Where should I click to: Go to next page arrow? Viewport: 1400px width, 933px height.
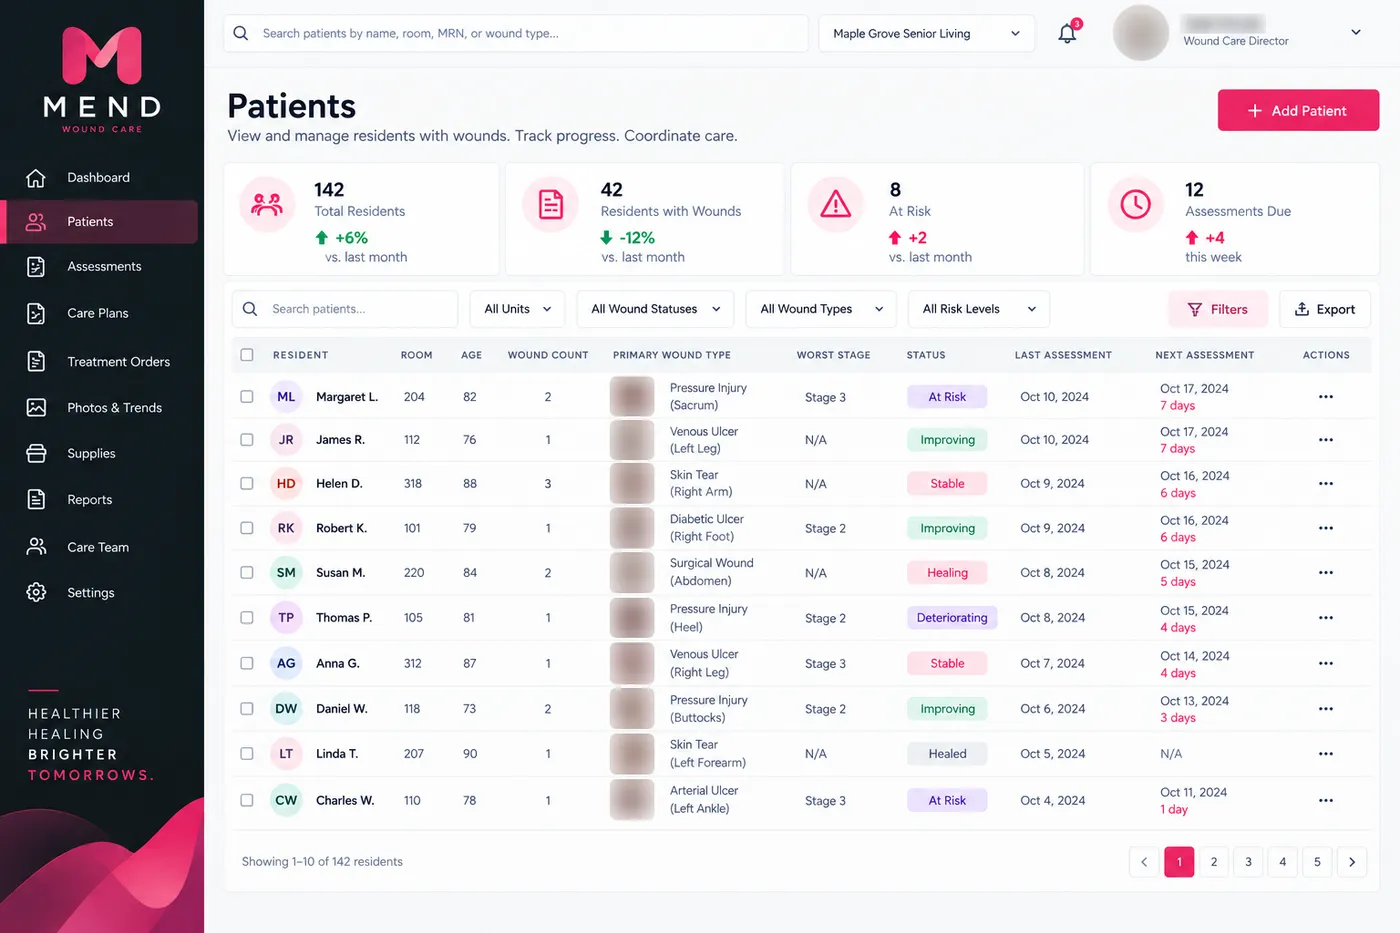click(x=1352, y=862)
